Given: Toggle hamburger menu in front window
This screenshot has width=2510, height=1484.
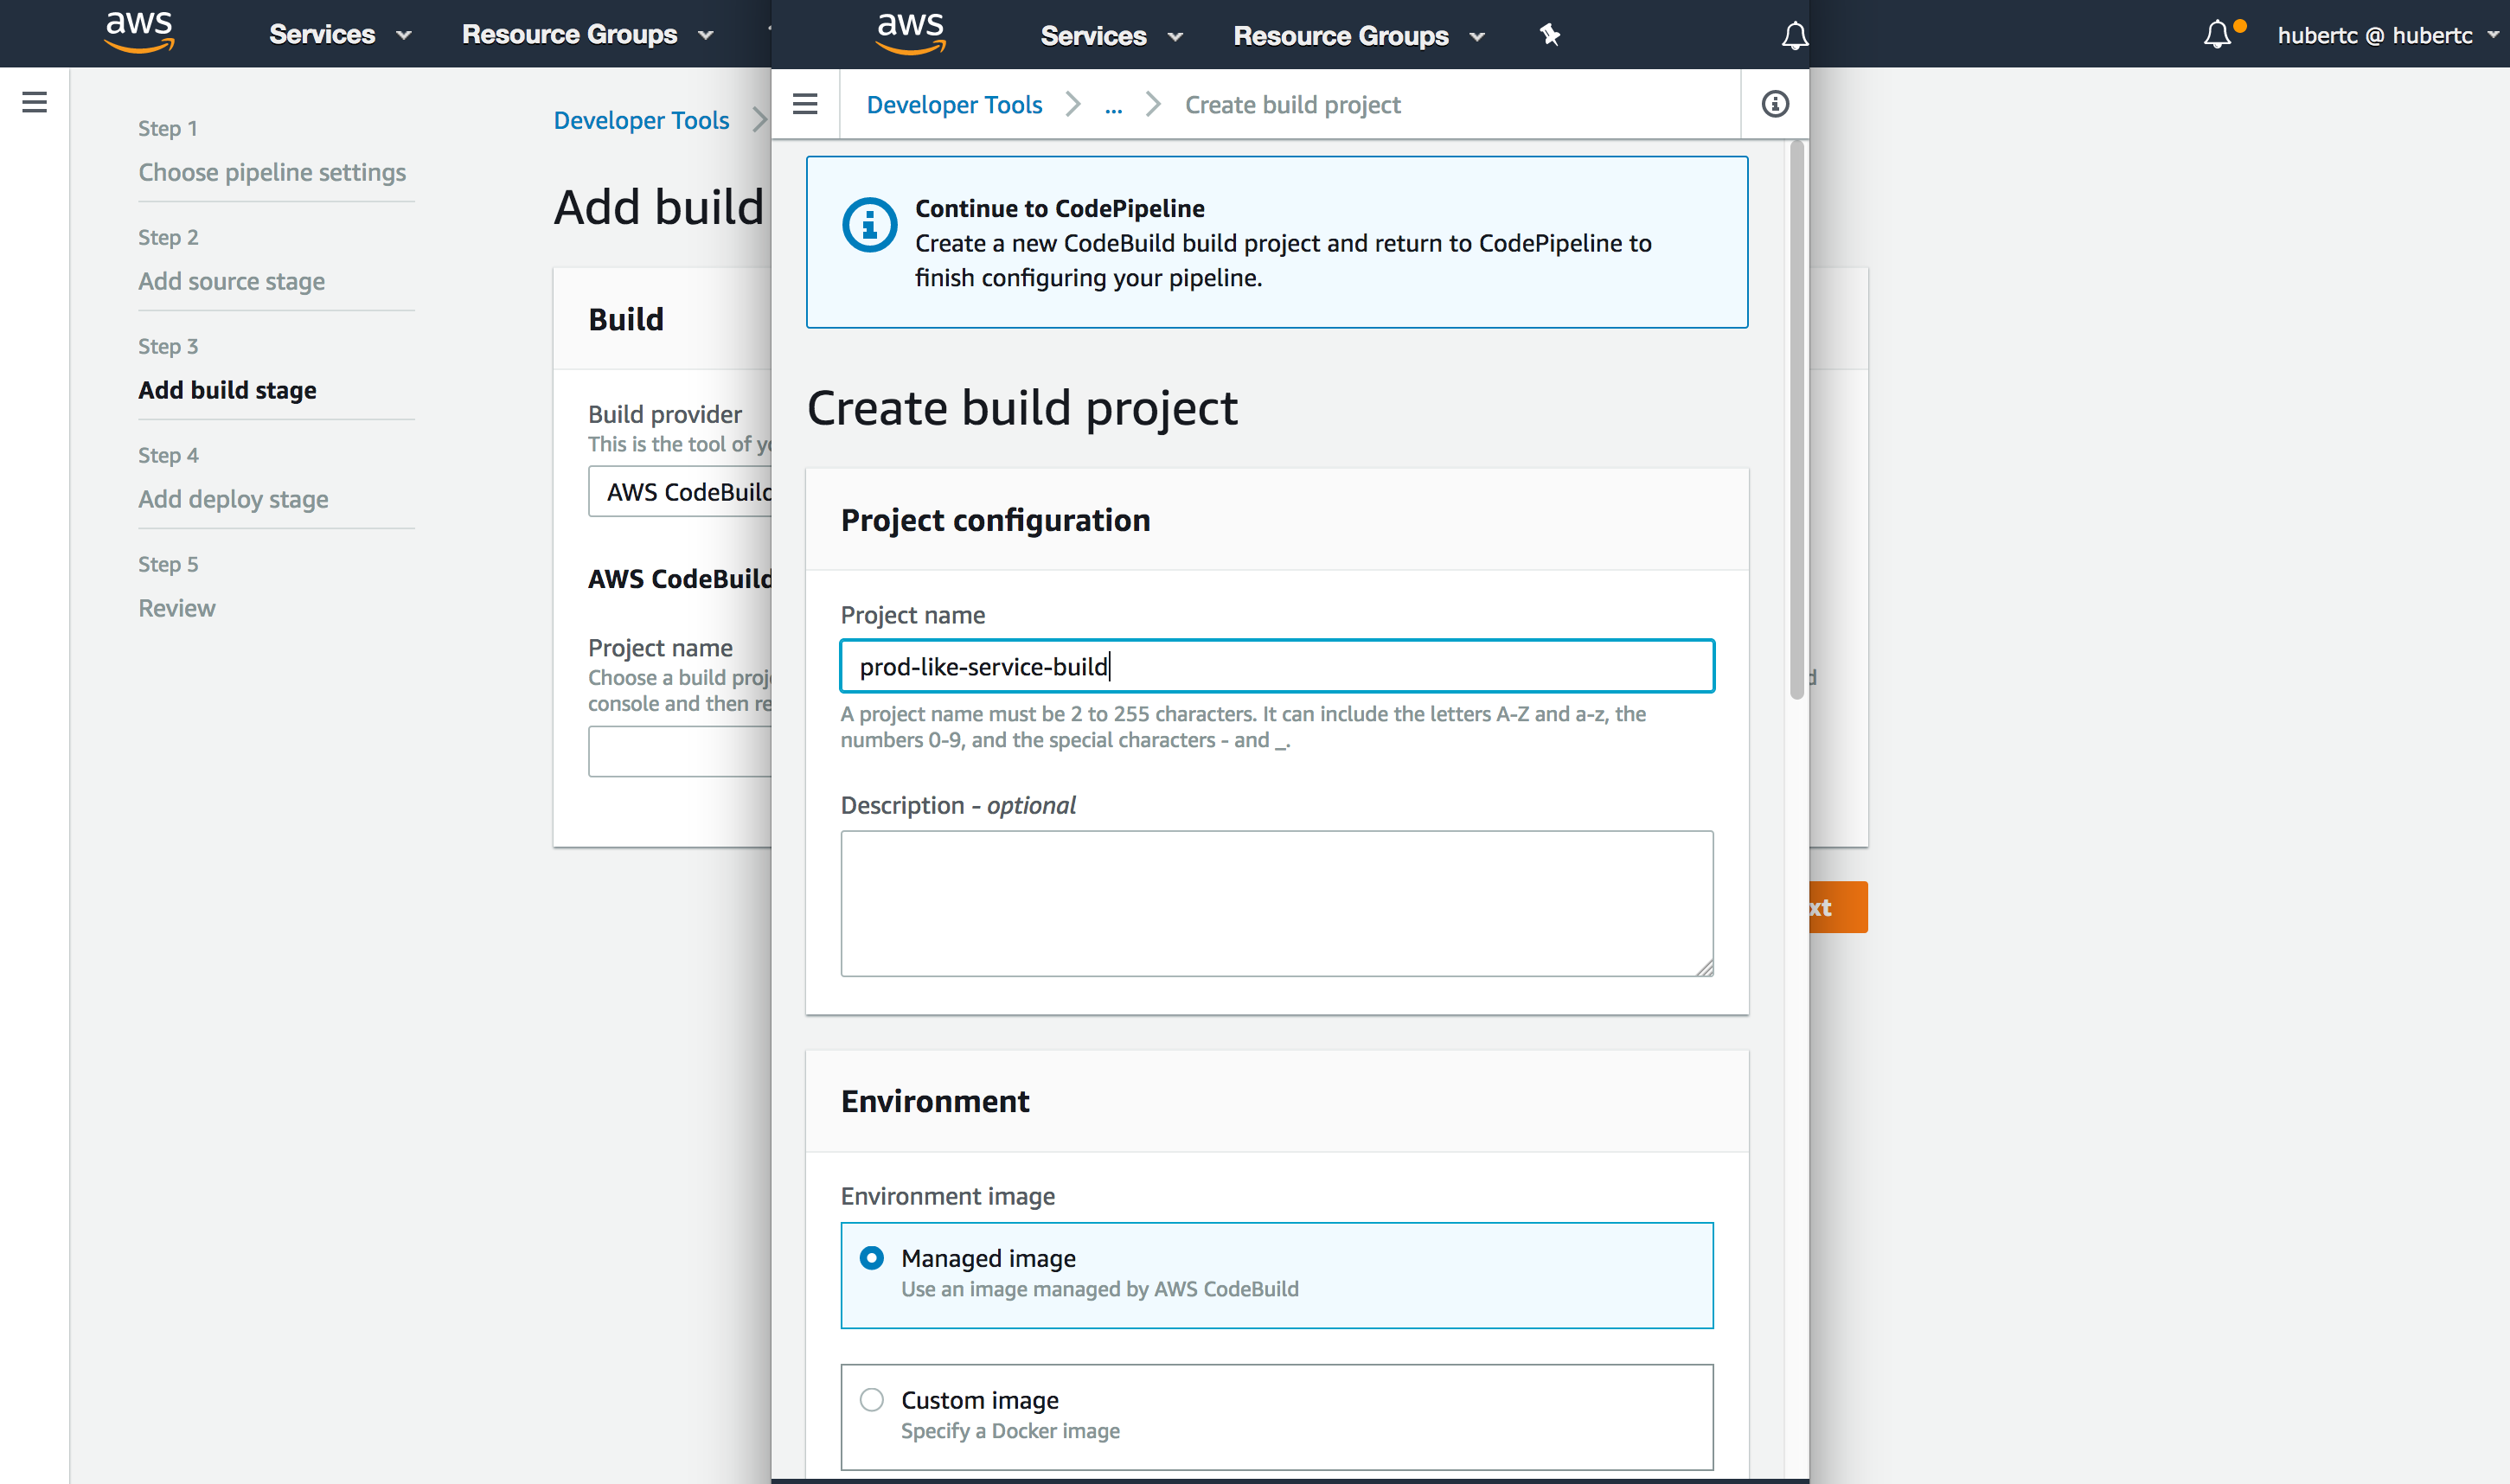Looking at the screenshot, I should 805,104.
